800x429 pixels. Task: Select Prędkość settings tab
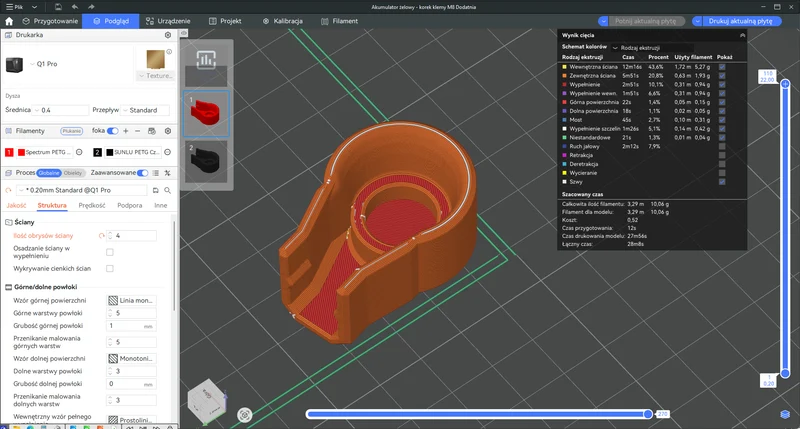tap(92, 206)
